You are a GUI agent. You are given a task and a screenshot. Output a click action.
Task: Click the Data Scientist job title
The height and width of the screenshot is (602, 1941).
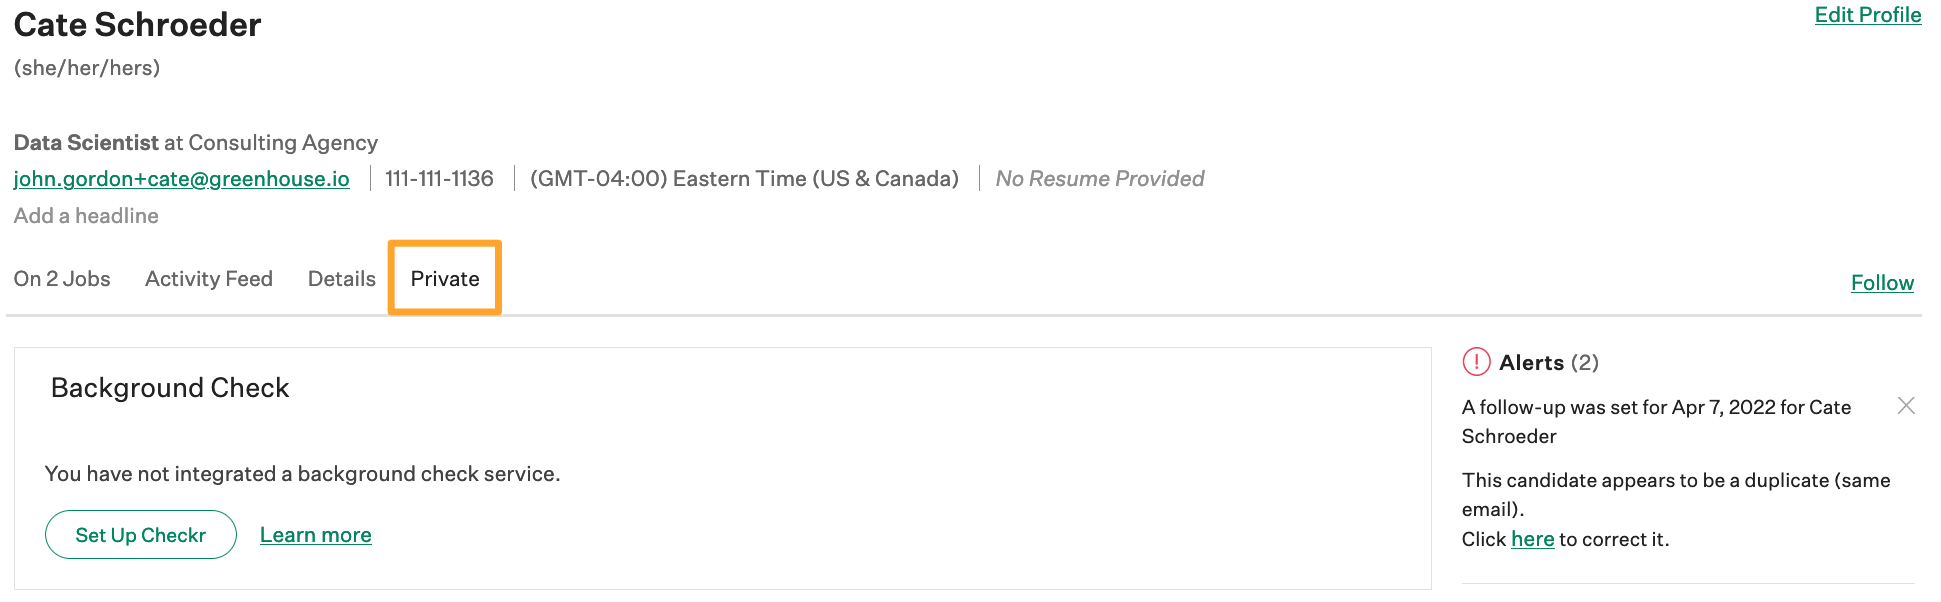(86, 143)
